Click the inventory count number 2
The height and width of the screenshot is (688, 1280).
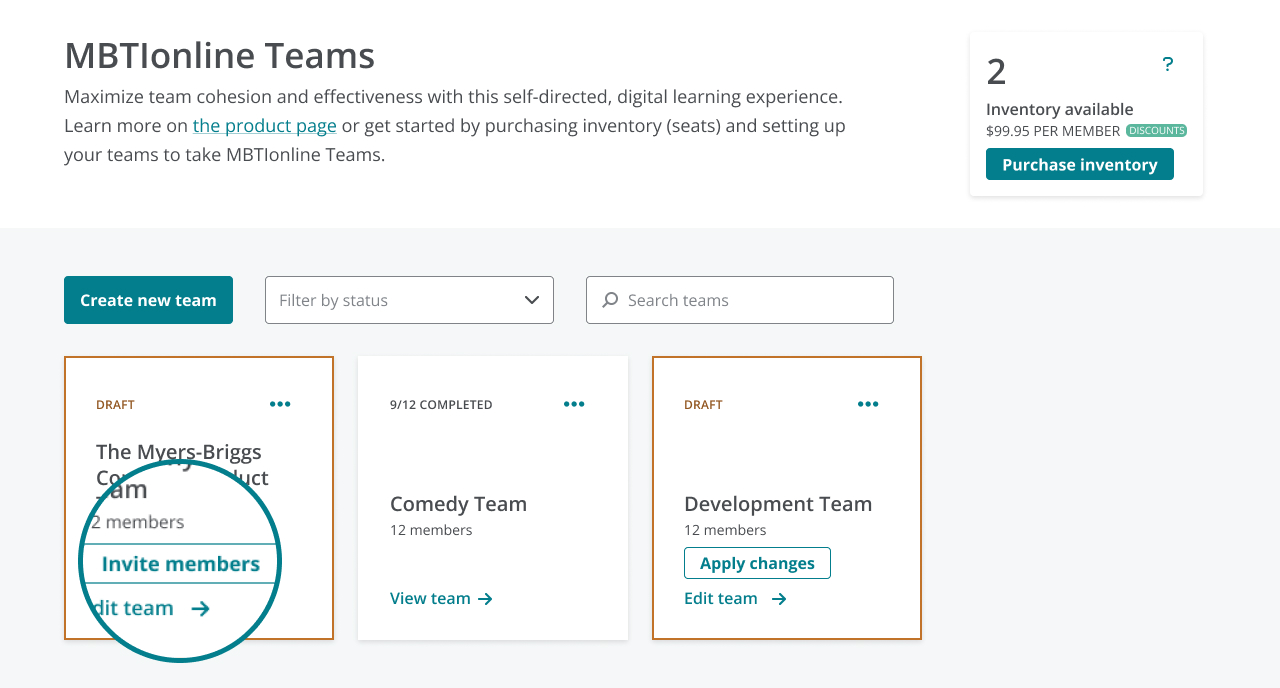coord(996,72)
